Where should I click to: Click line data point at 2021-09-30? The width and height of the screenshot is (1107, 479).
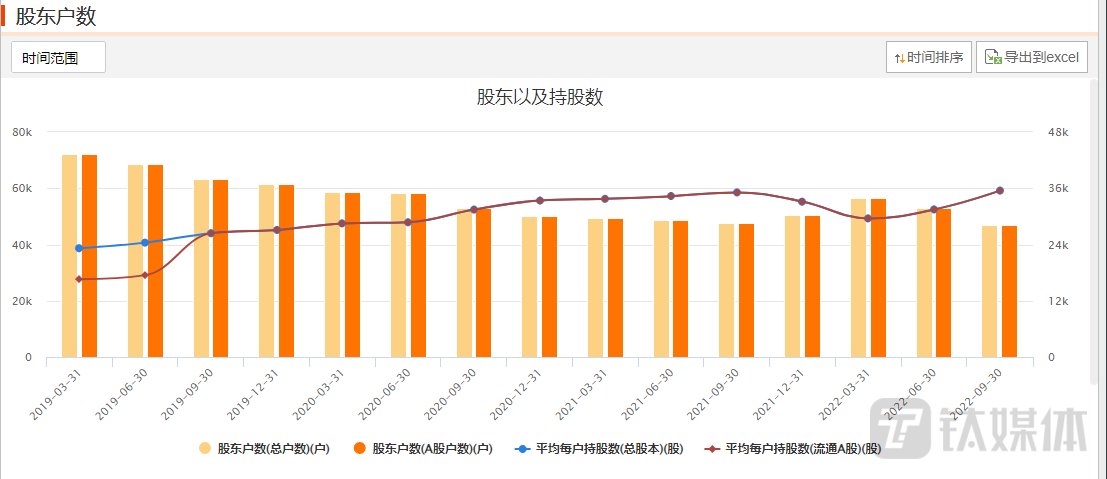point(737,192)
